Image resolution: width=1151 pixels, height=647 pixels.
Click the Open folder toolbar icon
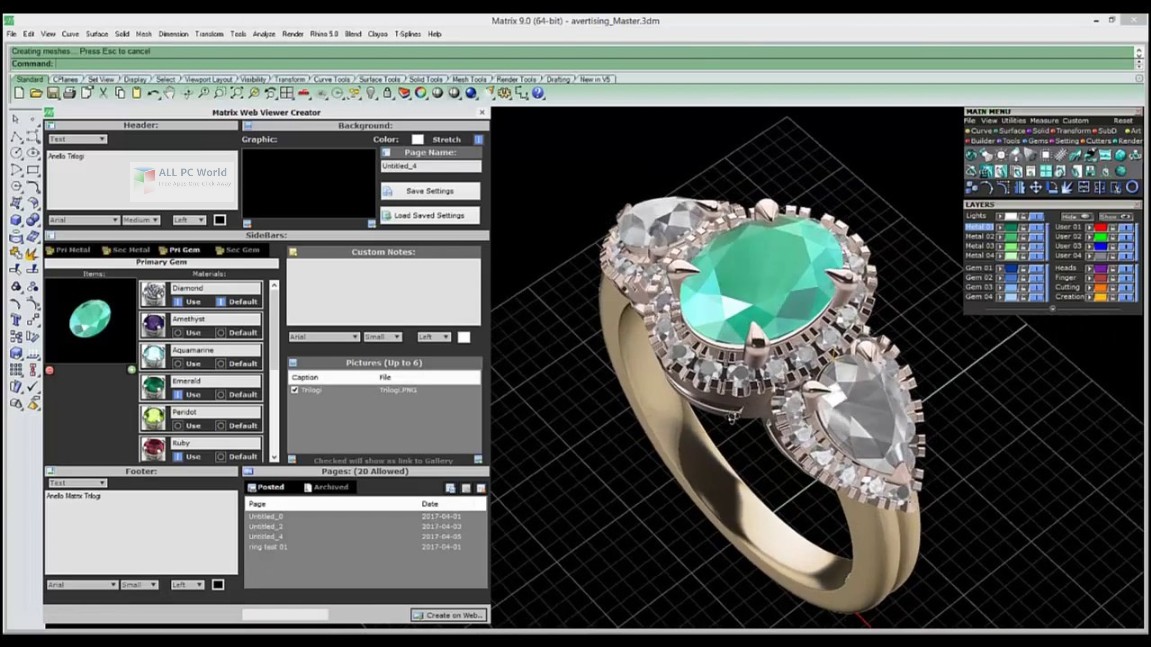point(36,93)
